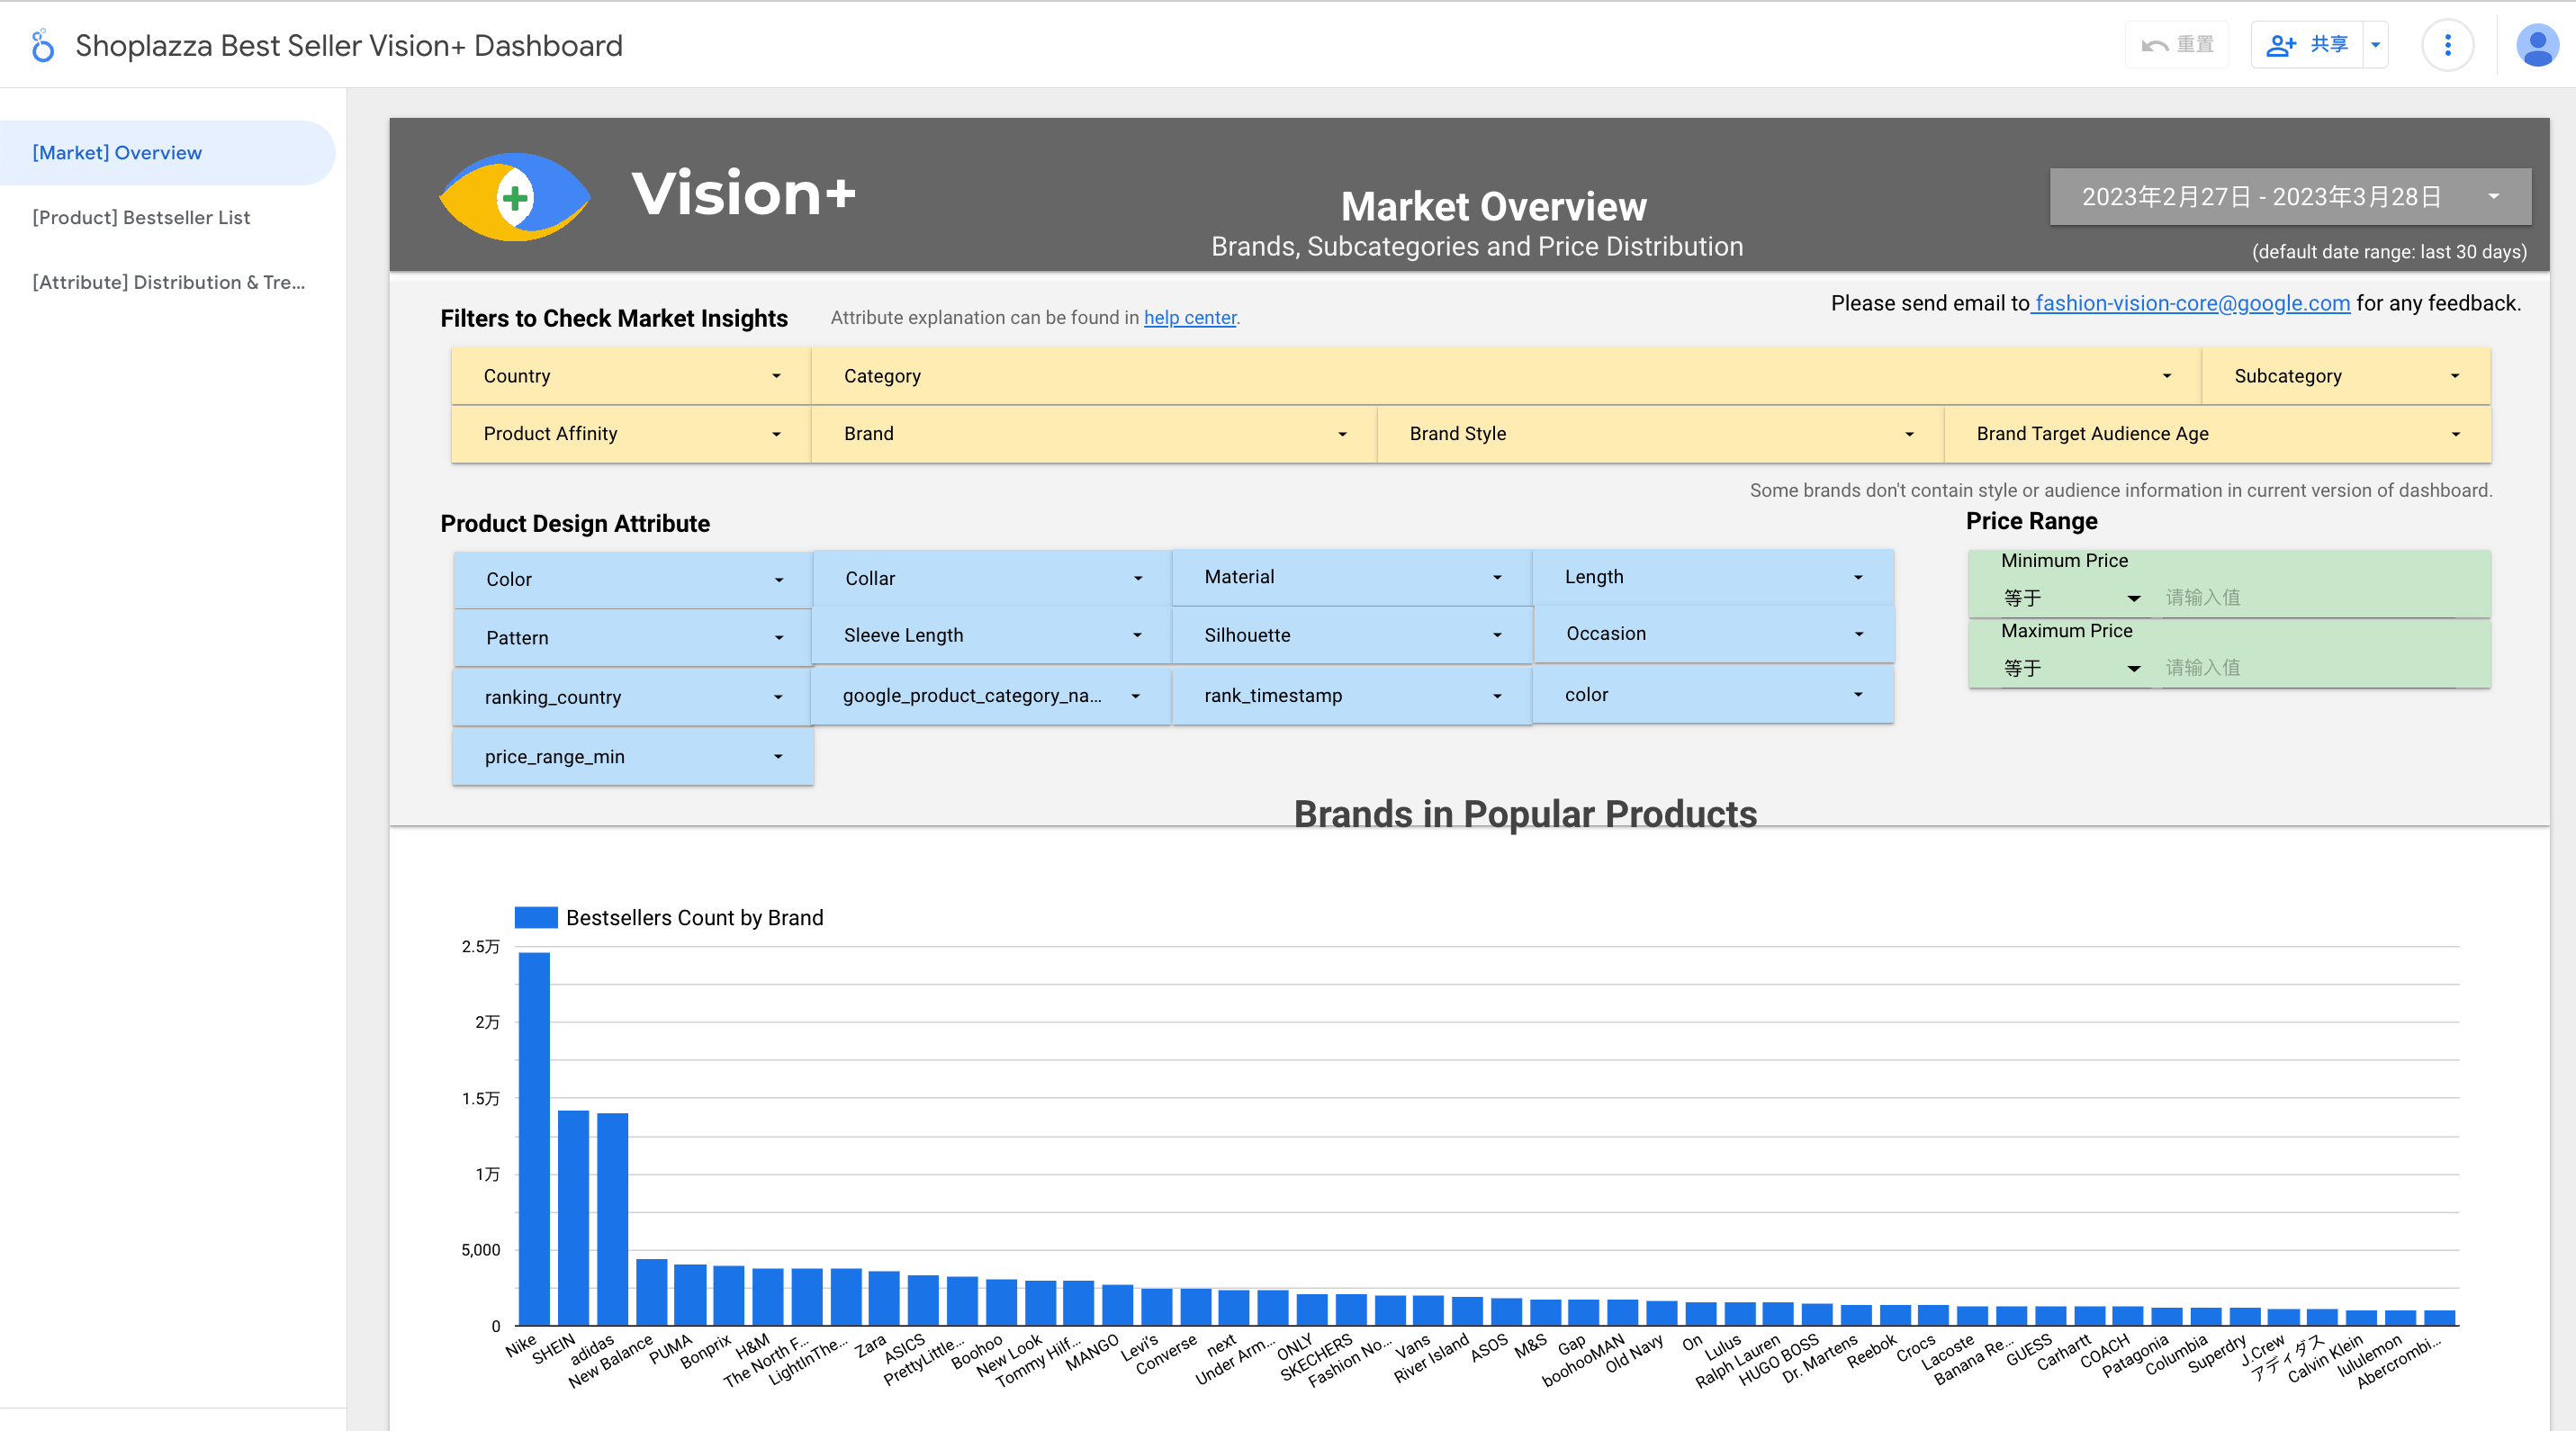Click the Nike bar in the chart
This screenshot has height=1431, width=2576.
pyautogui.click(x=534, y=1140)
